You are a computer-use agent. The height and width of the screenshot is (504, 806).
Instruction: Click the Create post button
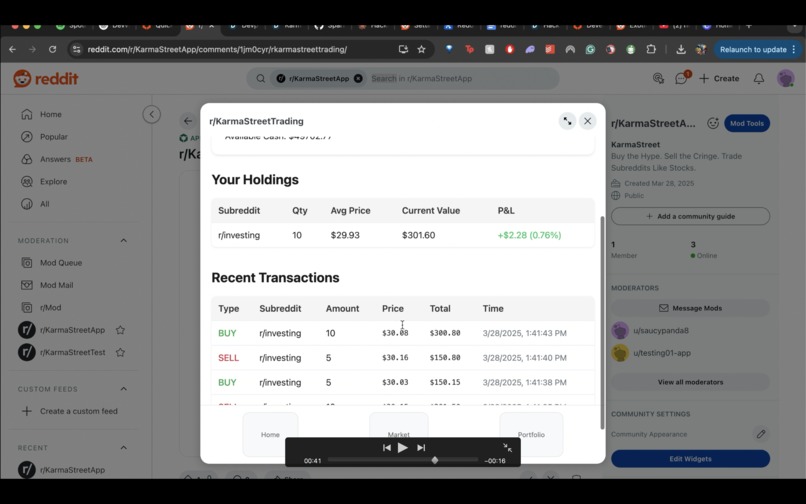(x=719, y=79)
